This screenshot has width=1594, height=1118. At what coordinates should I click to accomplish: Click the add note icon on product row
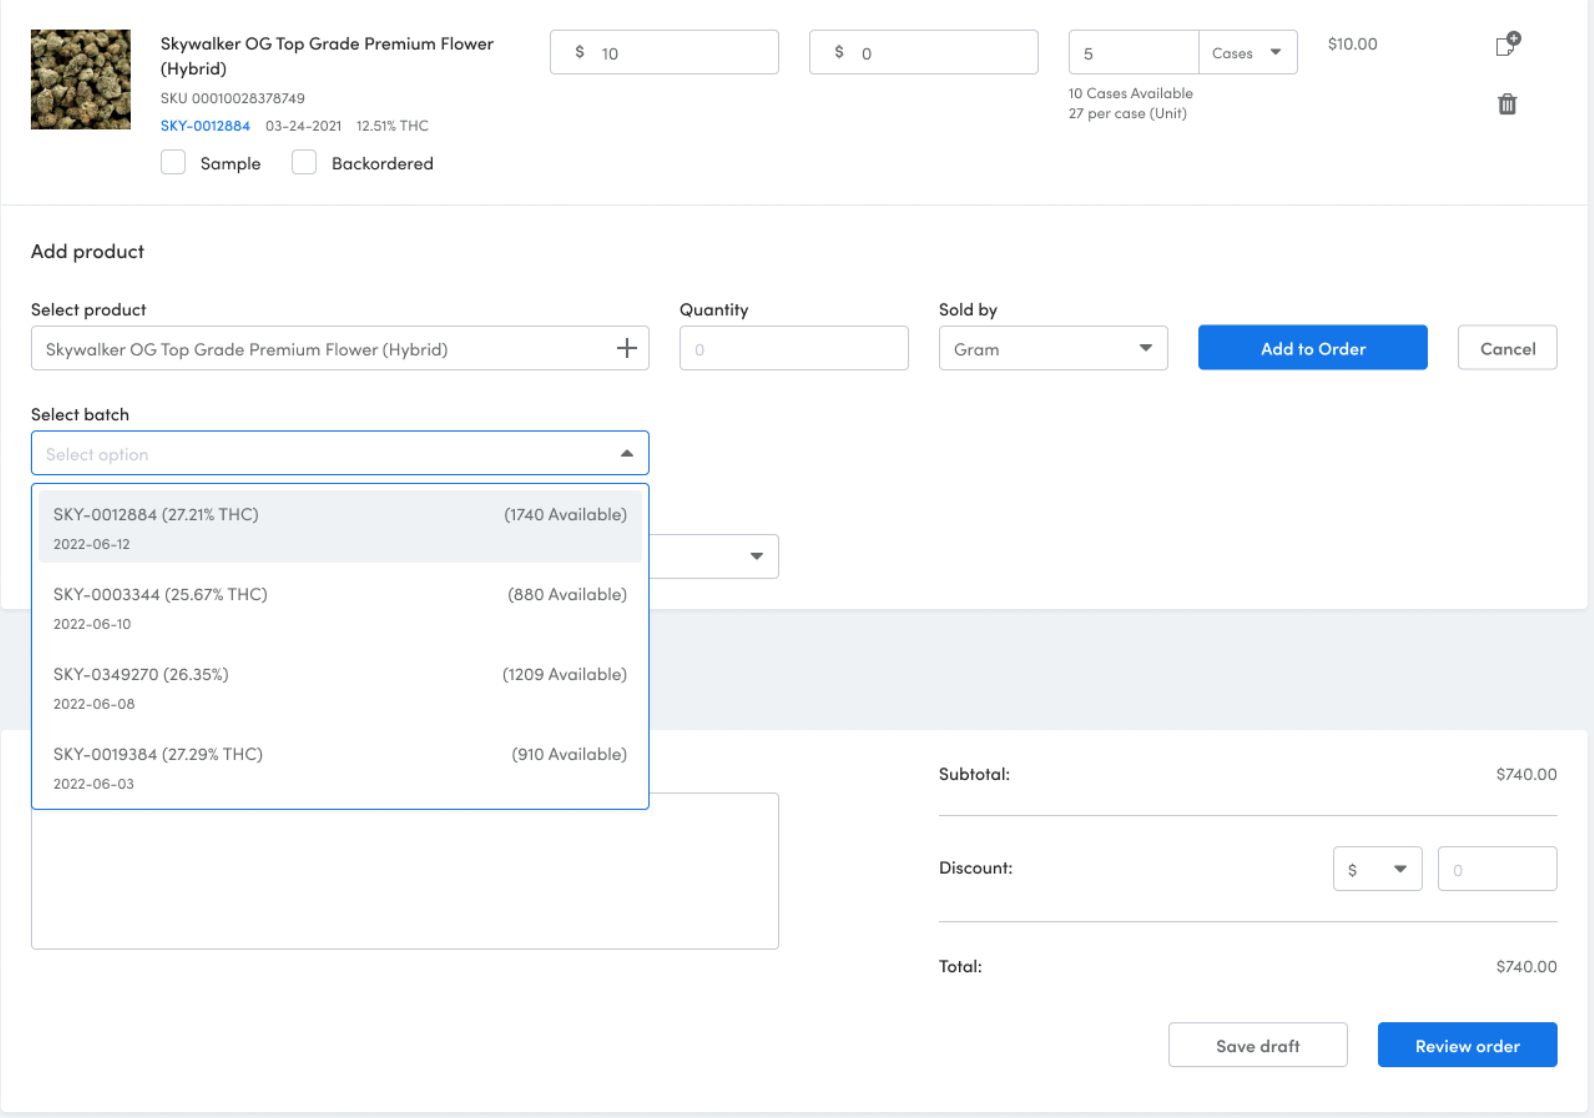[1507, 44]
